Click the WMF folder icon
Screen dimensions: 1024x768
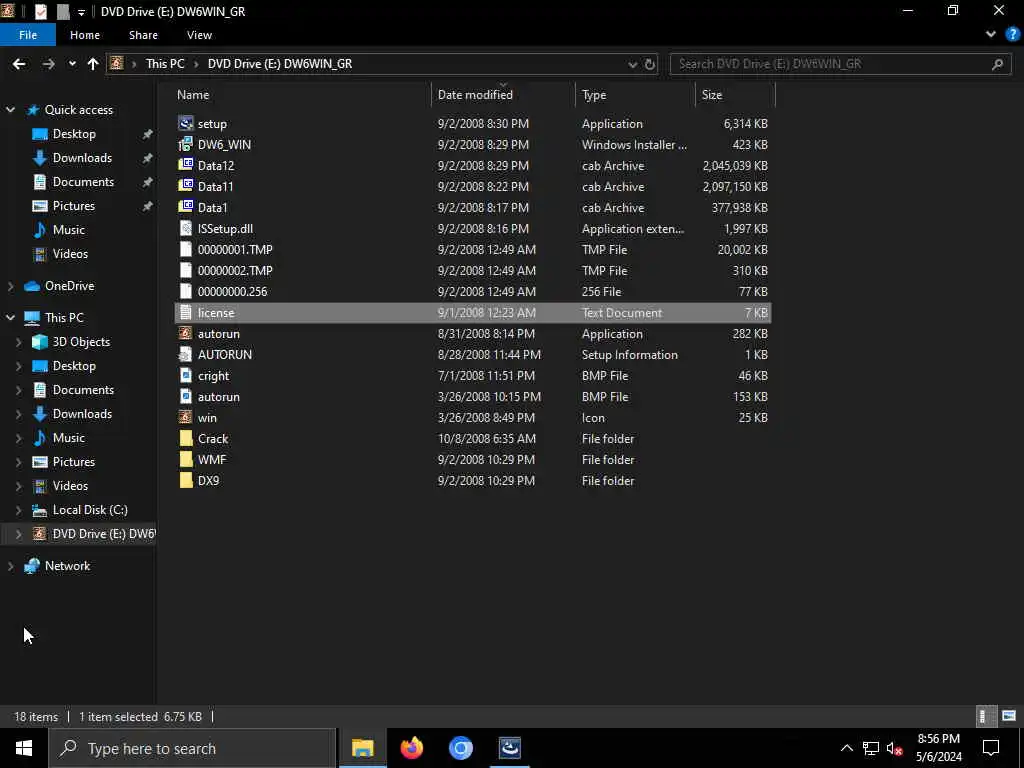(x=186, y=459)
